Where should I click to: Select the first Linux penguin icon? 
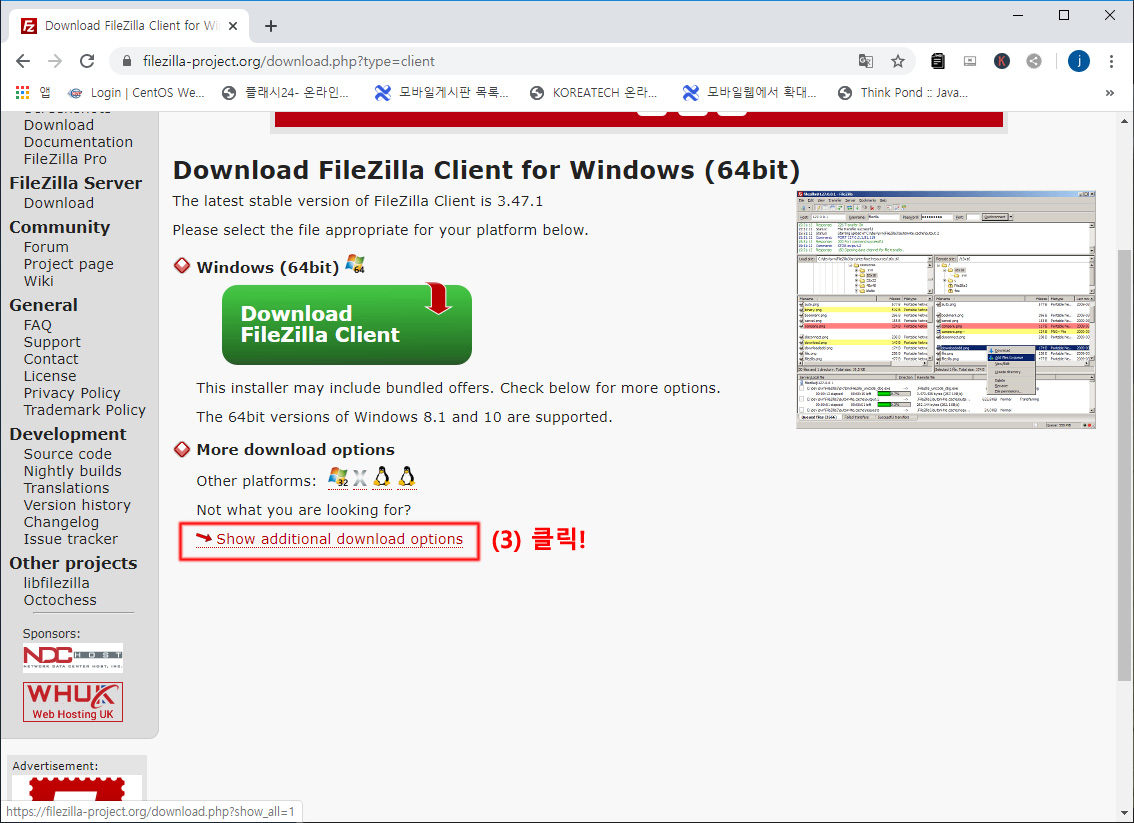(382, 477)
